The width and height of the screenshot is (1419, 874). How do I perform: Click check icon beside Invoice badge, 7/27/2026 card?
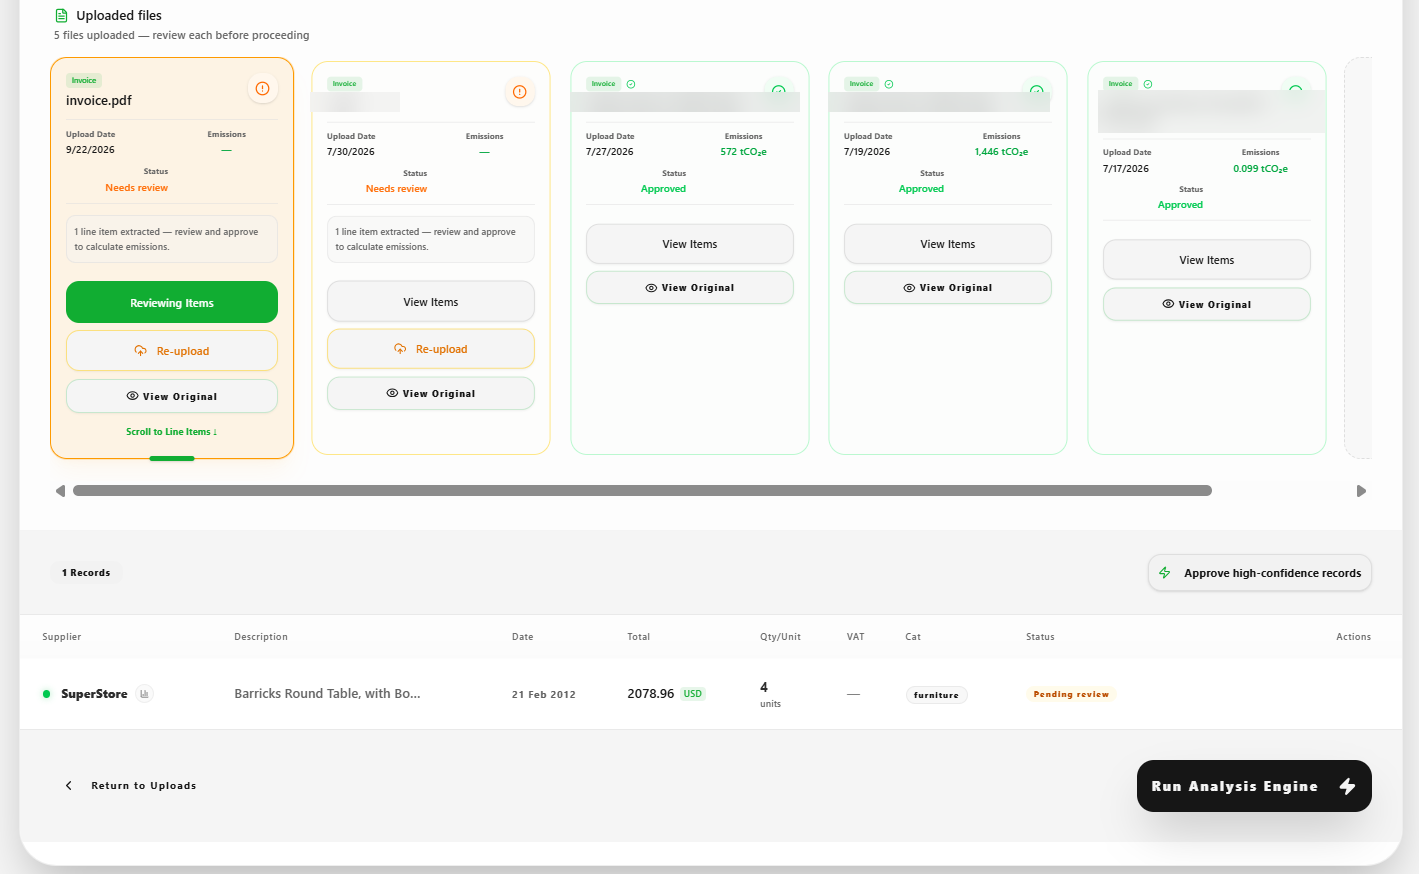coord(631,84)
